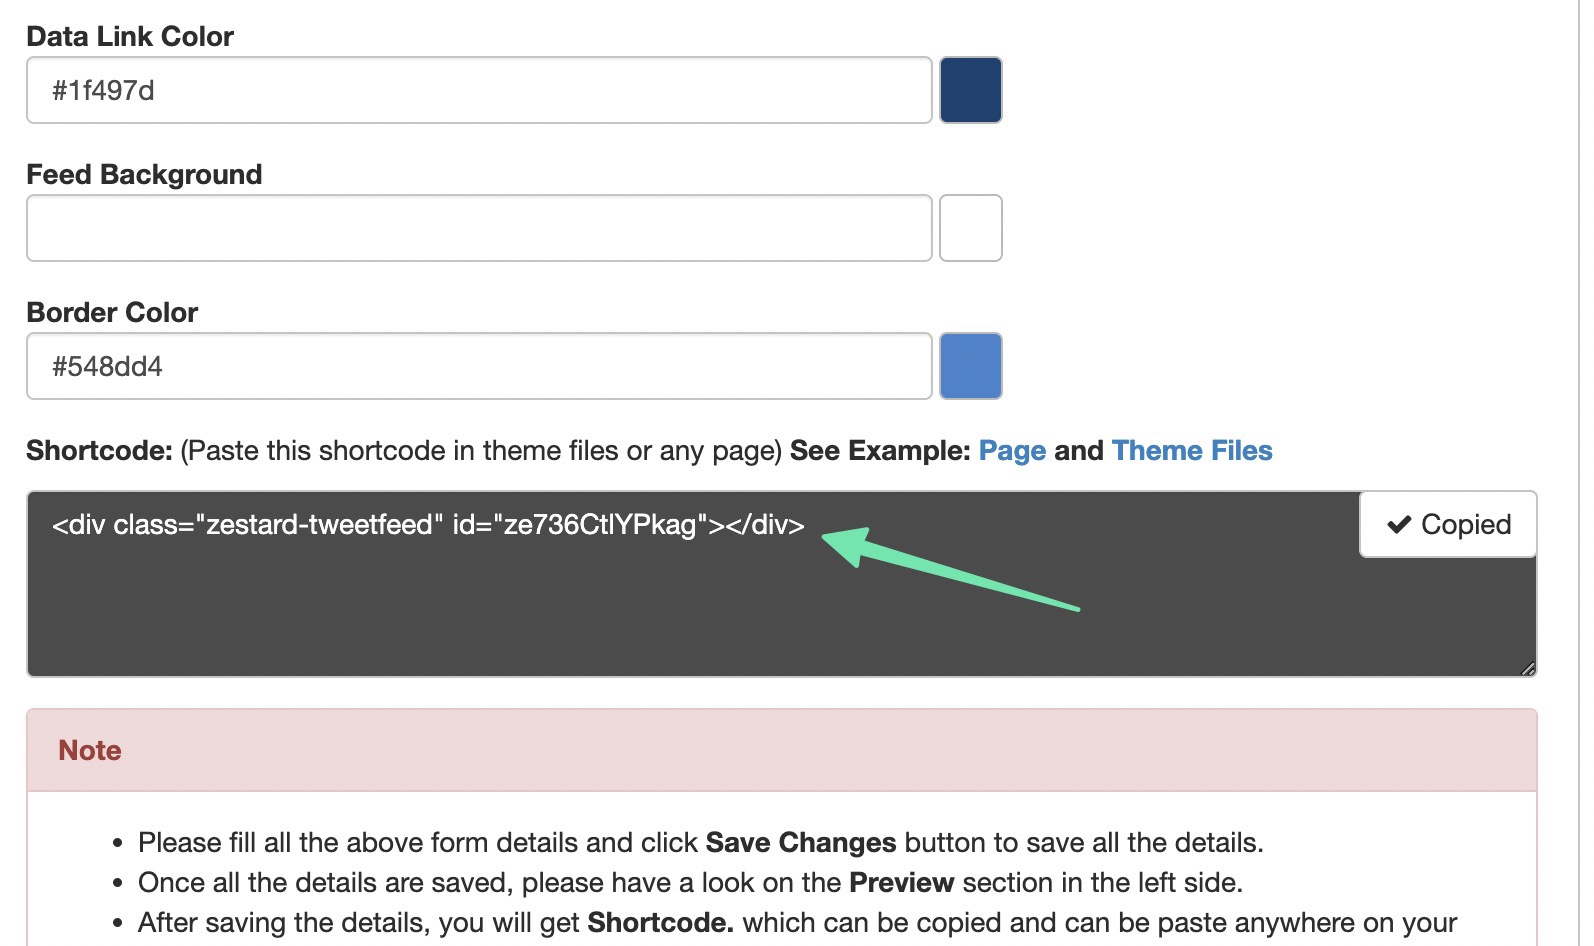Grab the shortcode textarea resize handle
The height and width of the screenshot is (946, 1594).
coord(1527,668)
